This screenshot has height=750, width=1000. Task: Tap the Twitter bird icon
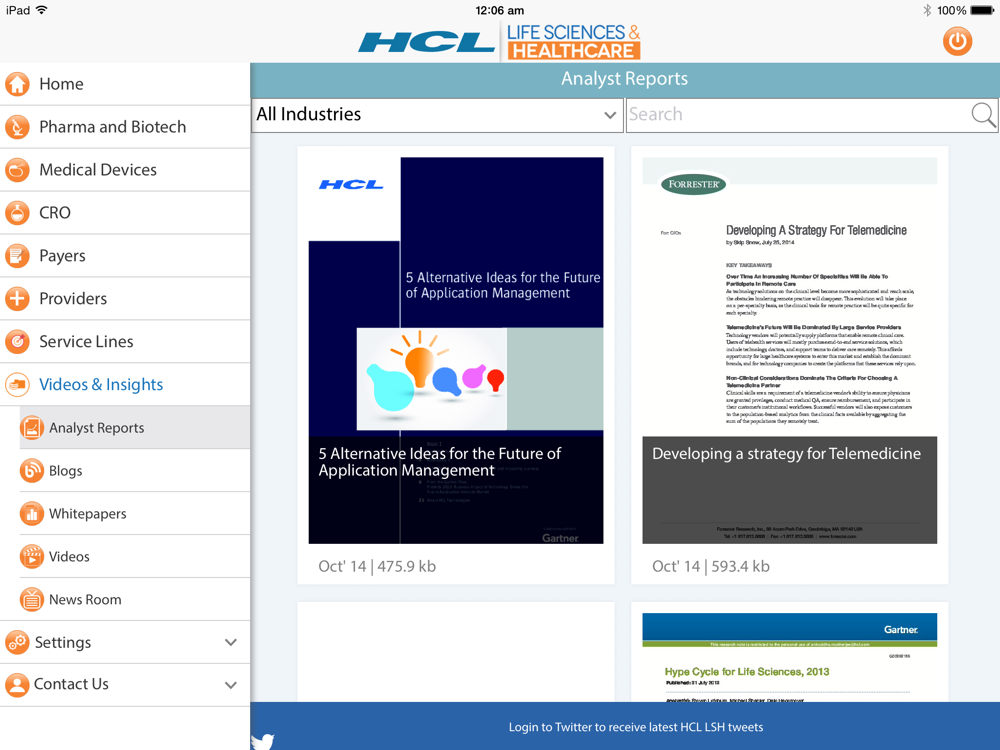point(263,742)
